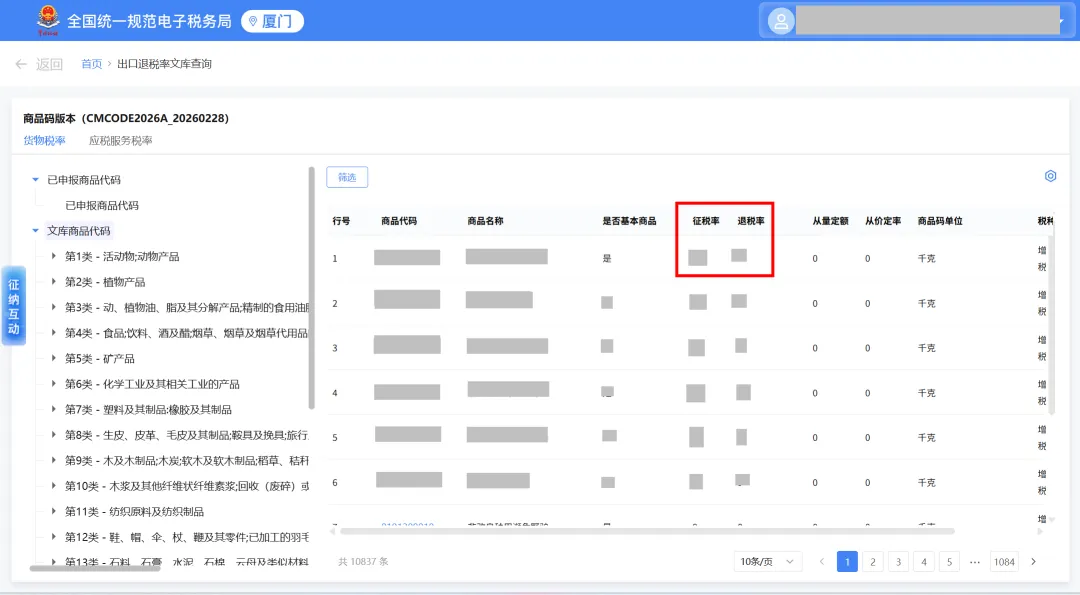The height and width of the screenshot is (595, 1080).
Task: Open the 厦门 location selector
Action: (272, 21)
